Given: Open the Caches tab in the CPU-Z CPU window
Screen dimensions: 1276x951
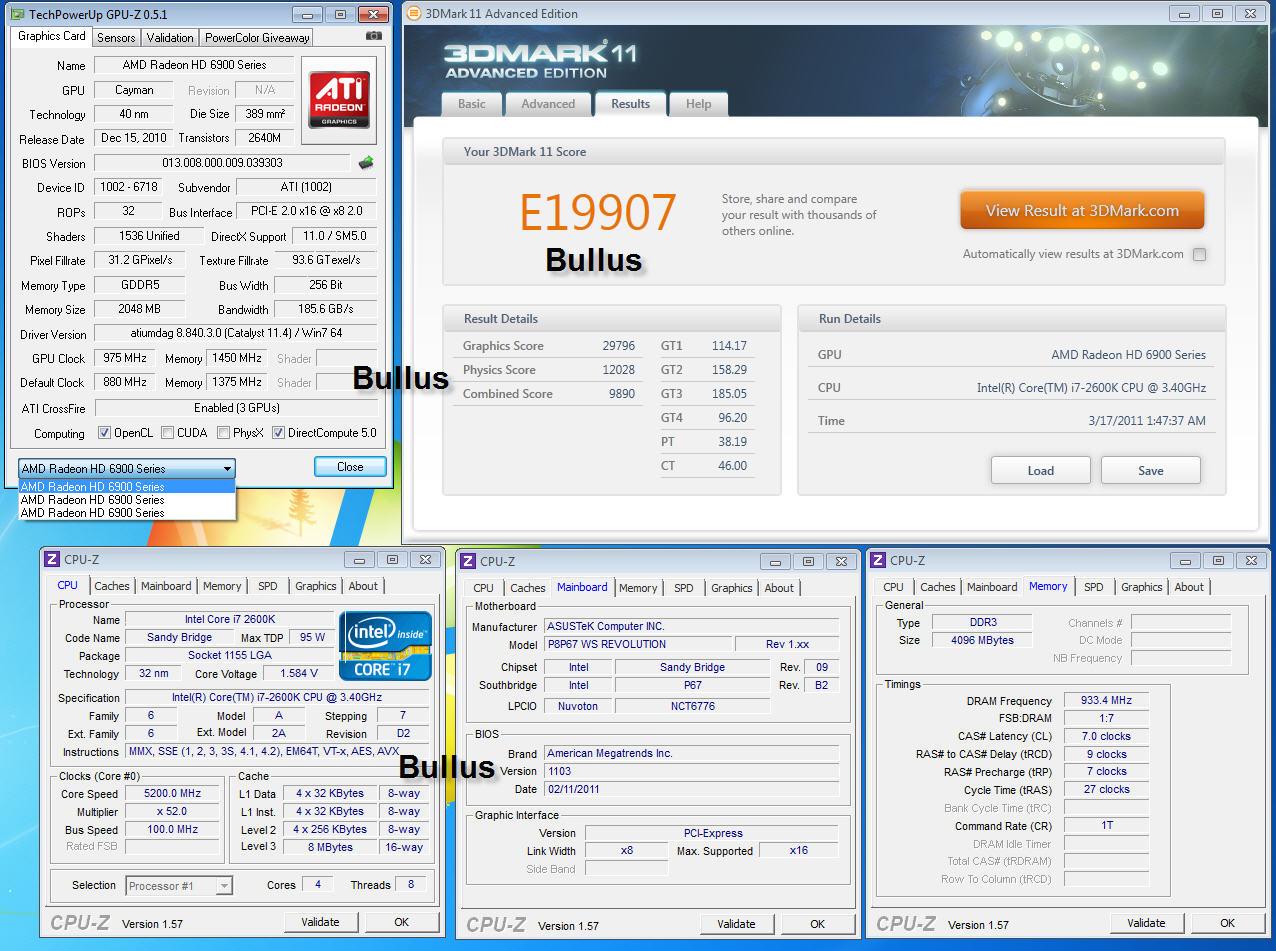Looking at the screenshot, I should tap(112, 586).
